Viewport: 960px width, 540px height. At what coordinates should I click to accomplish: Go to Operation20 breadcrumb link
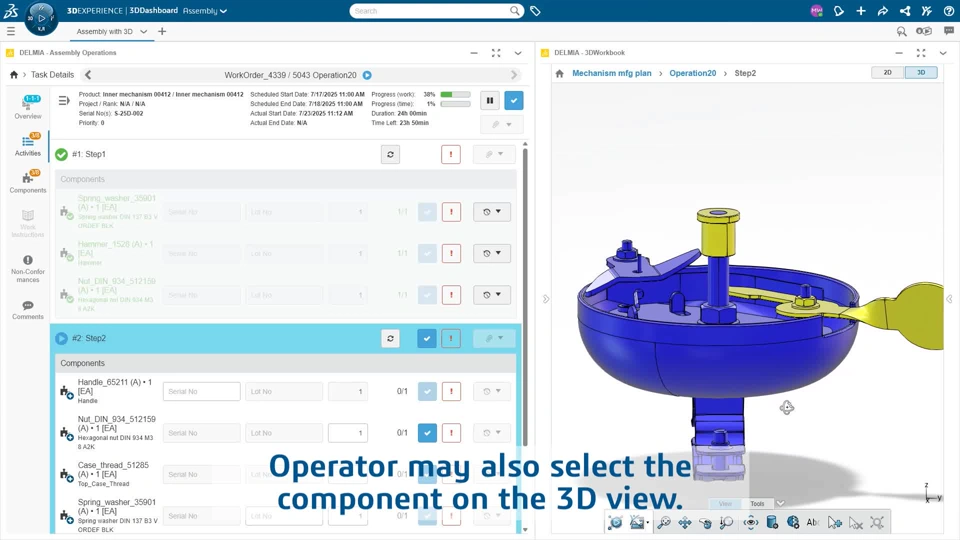click(x=692, y=73)
